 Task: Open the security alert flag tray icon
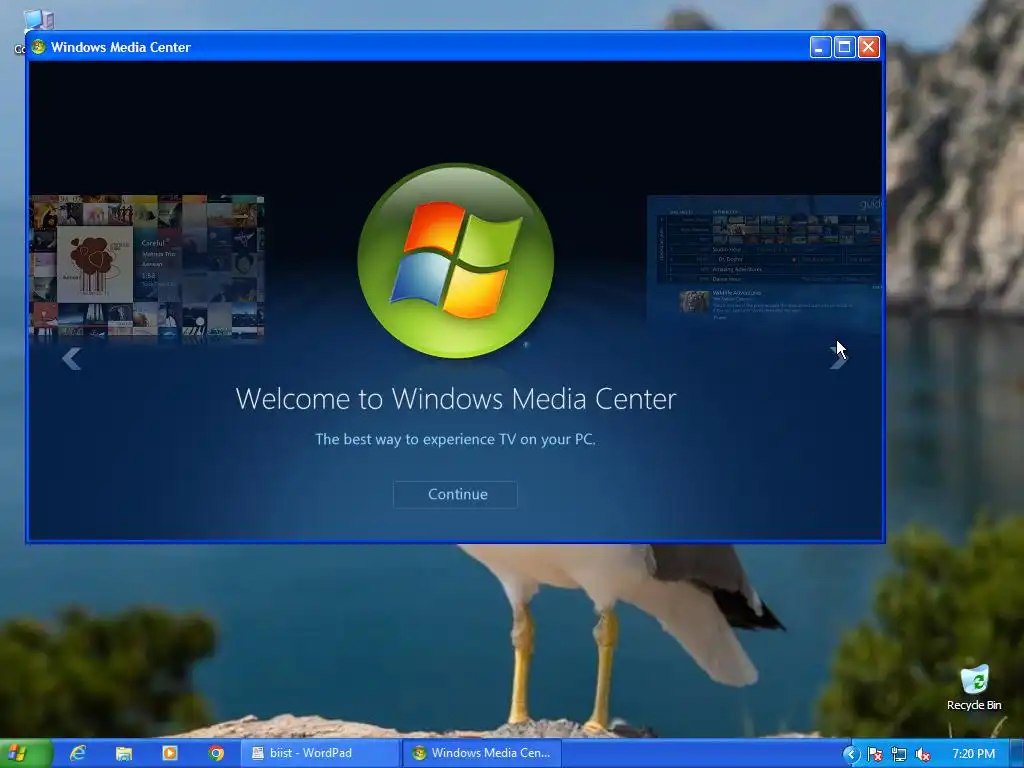coord(874,755)
